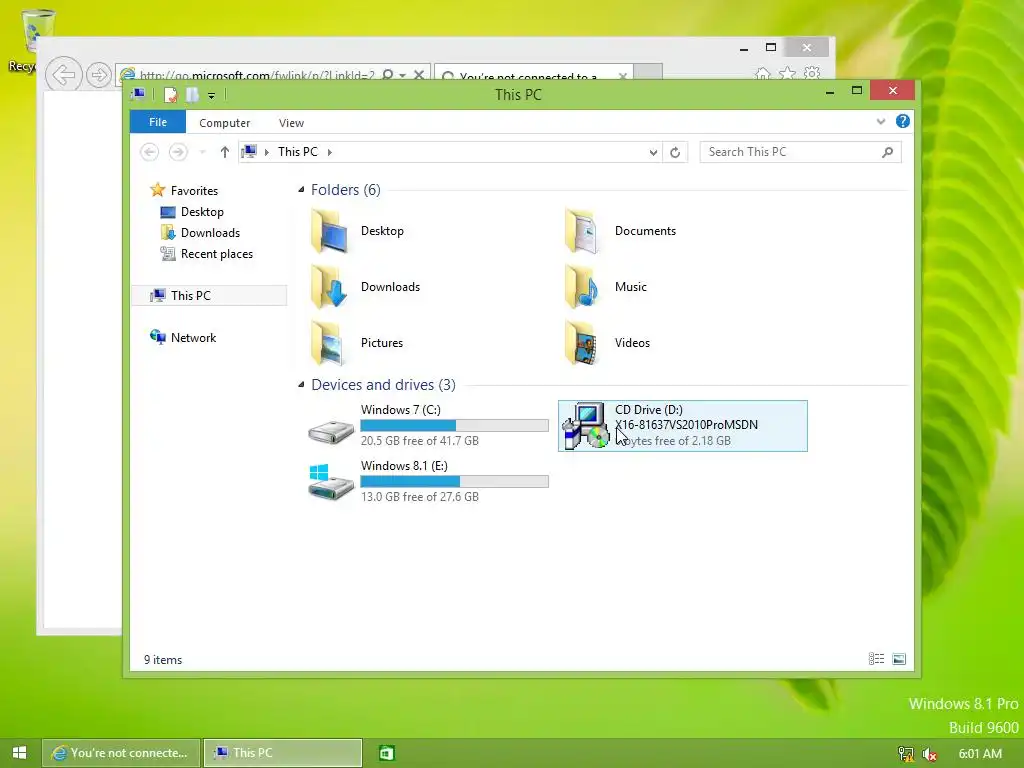Click the arrow after This PC breadcrumb
Screen dimensions: 1024x768
330,152
